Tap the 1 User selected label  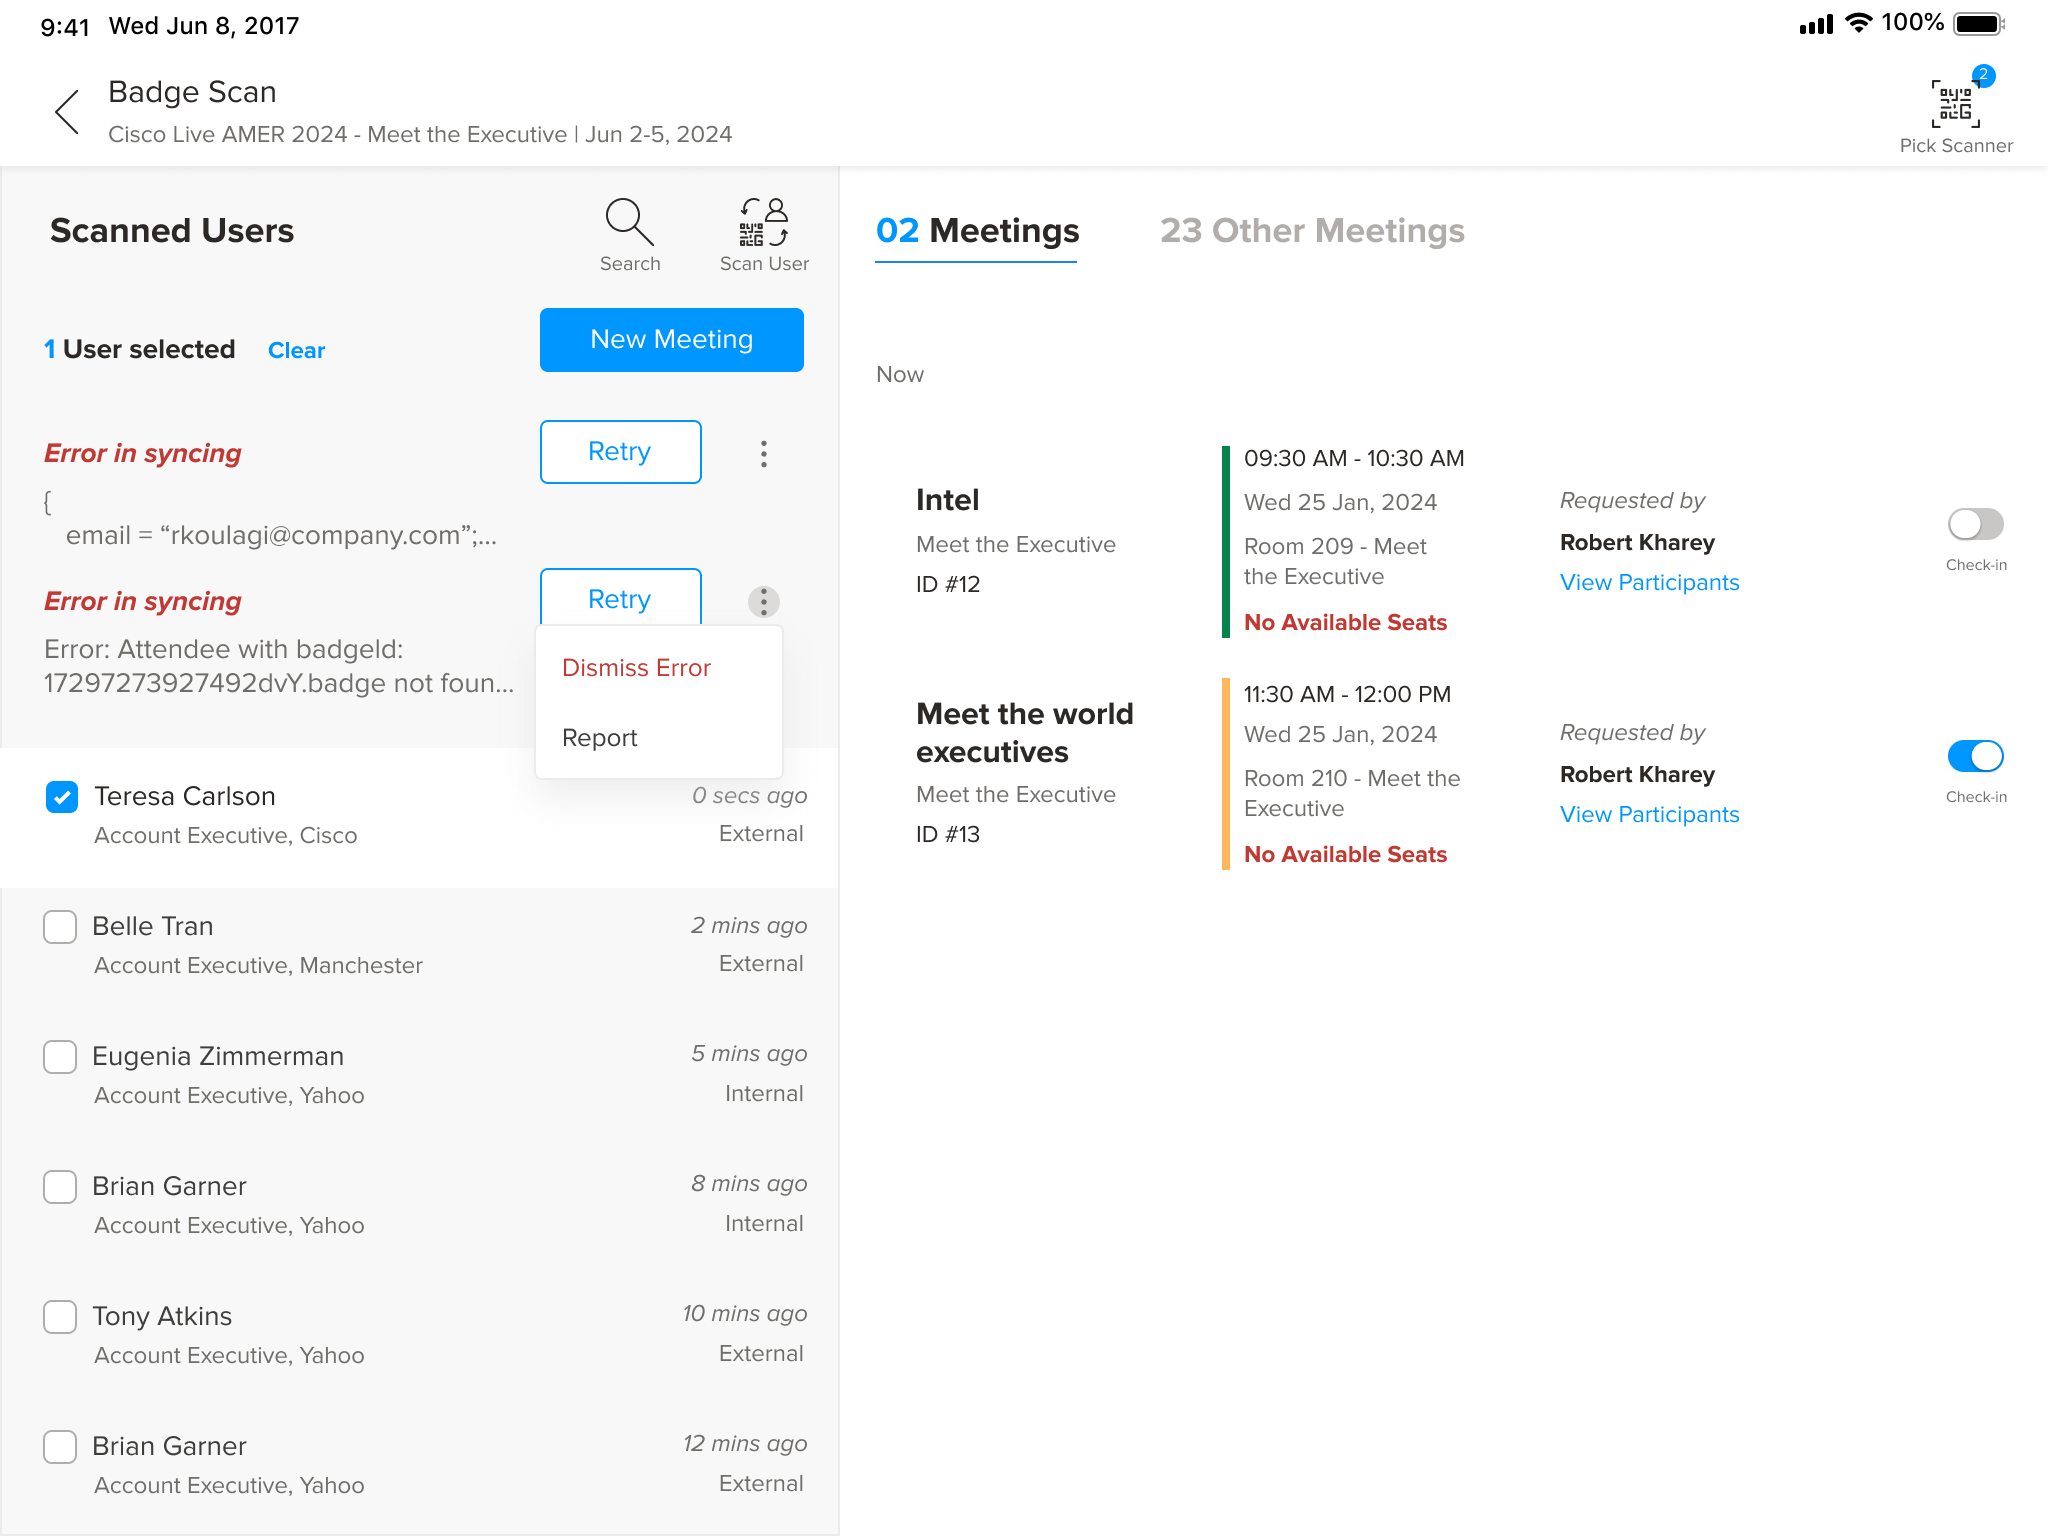[x=140, y=349]
